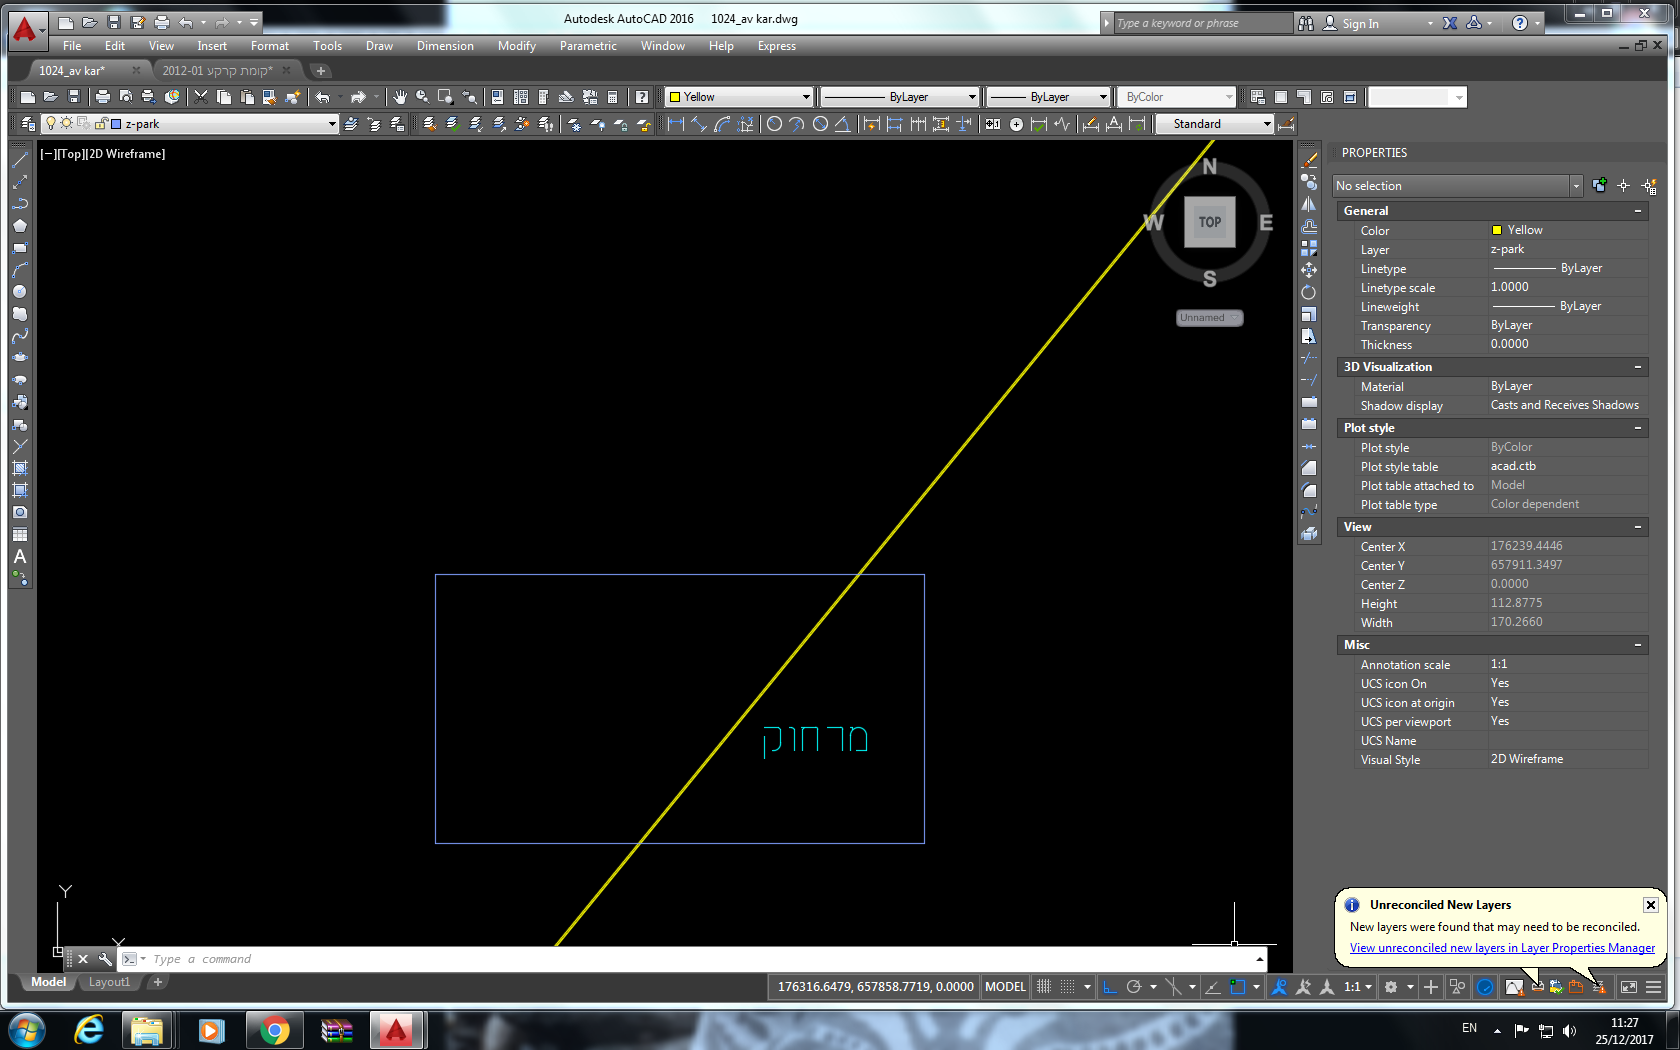Click the keyword search box in the title bar

coord(1203,23)
